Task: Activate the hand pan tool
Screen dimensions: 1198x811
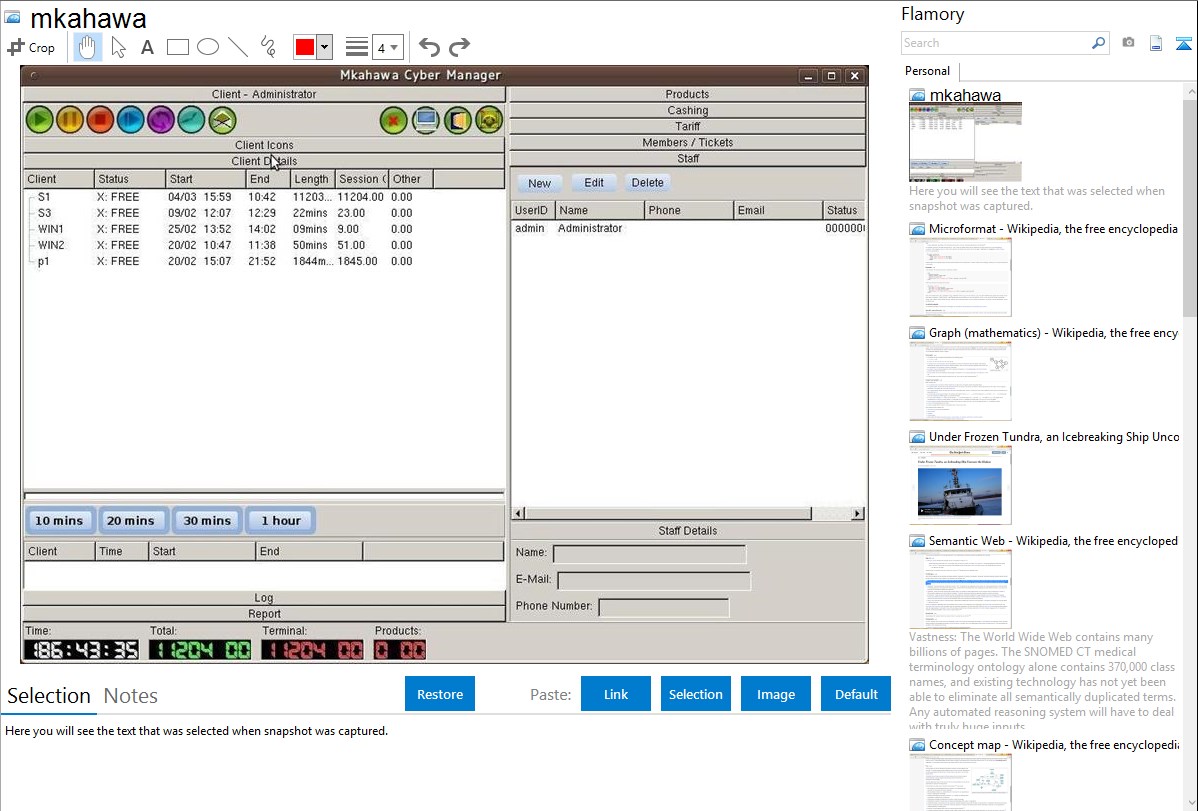Action: (x=87, y=47)
